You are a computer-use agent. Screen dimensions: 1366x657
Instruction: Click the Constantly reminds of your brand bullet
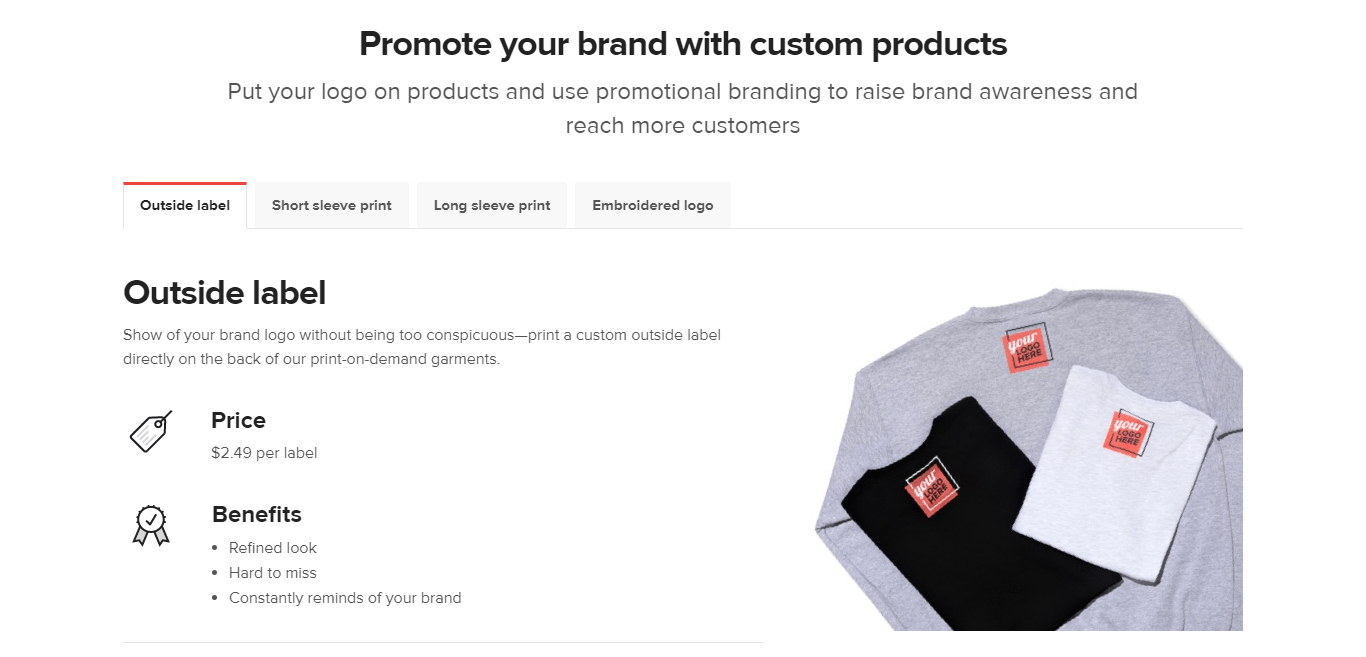pyautogui.click(x=343, y=597)
